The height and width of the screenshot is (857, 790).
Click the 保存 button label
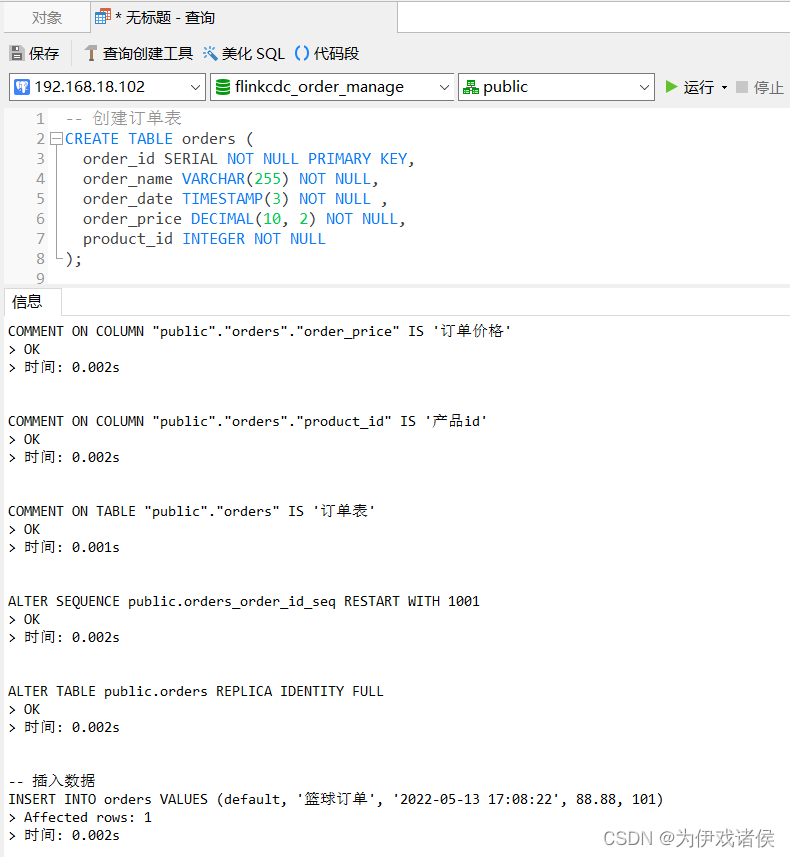(44, 54)
